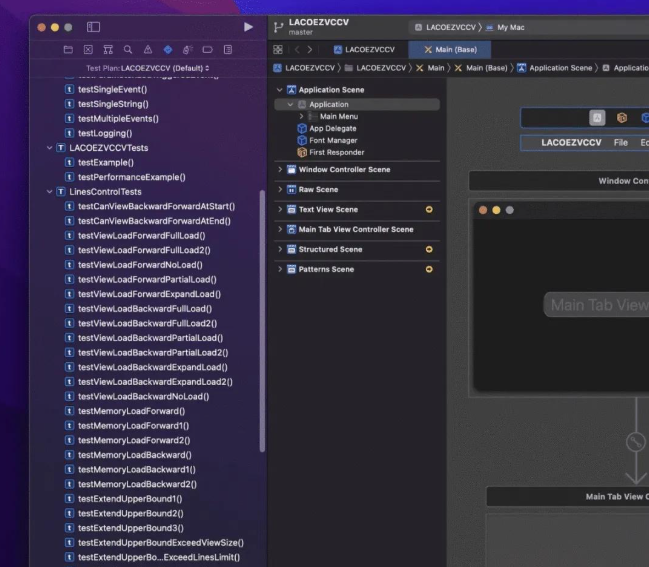Image resolution: width=649 pixels, height=567 pixels.
Task: Click the Patterns Scene warning badge
Action: [429, 269]
